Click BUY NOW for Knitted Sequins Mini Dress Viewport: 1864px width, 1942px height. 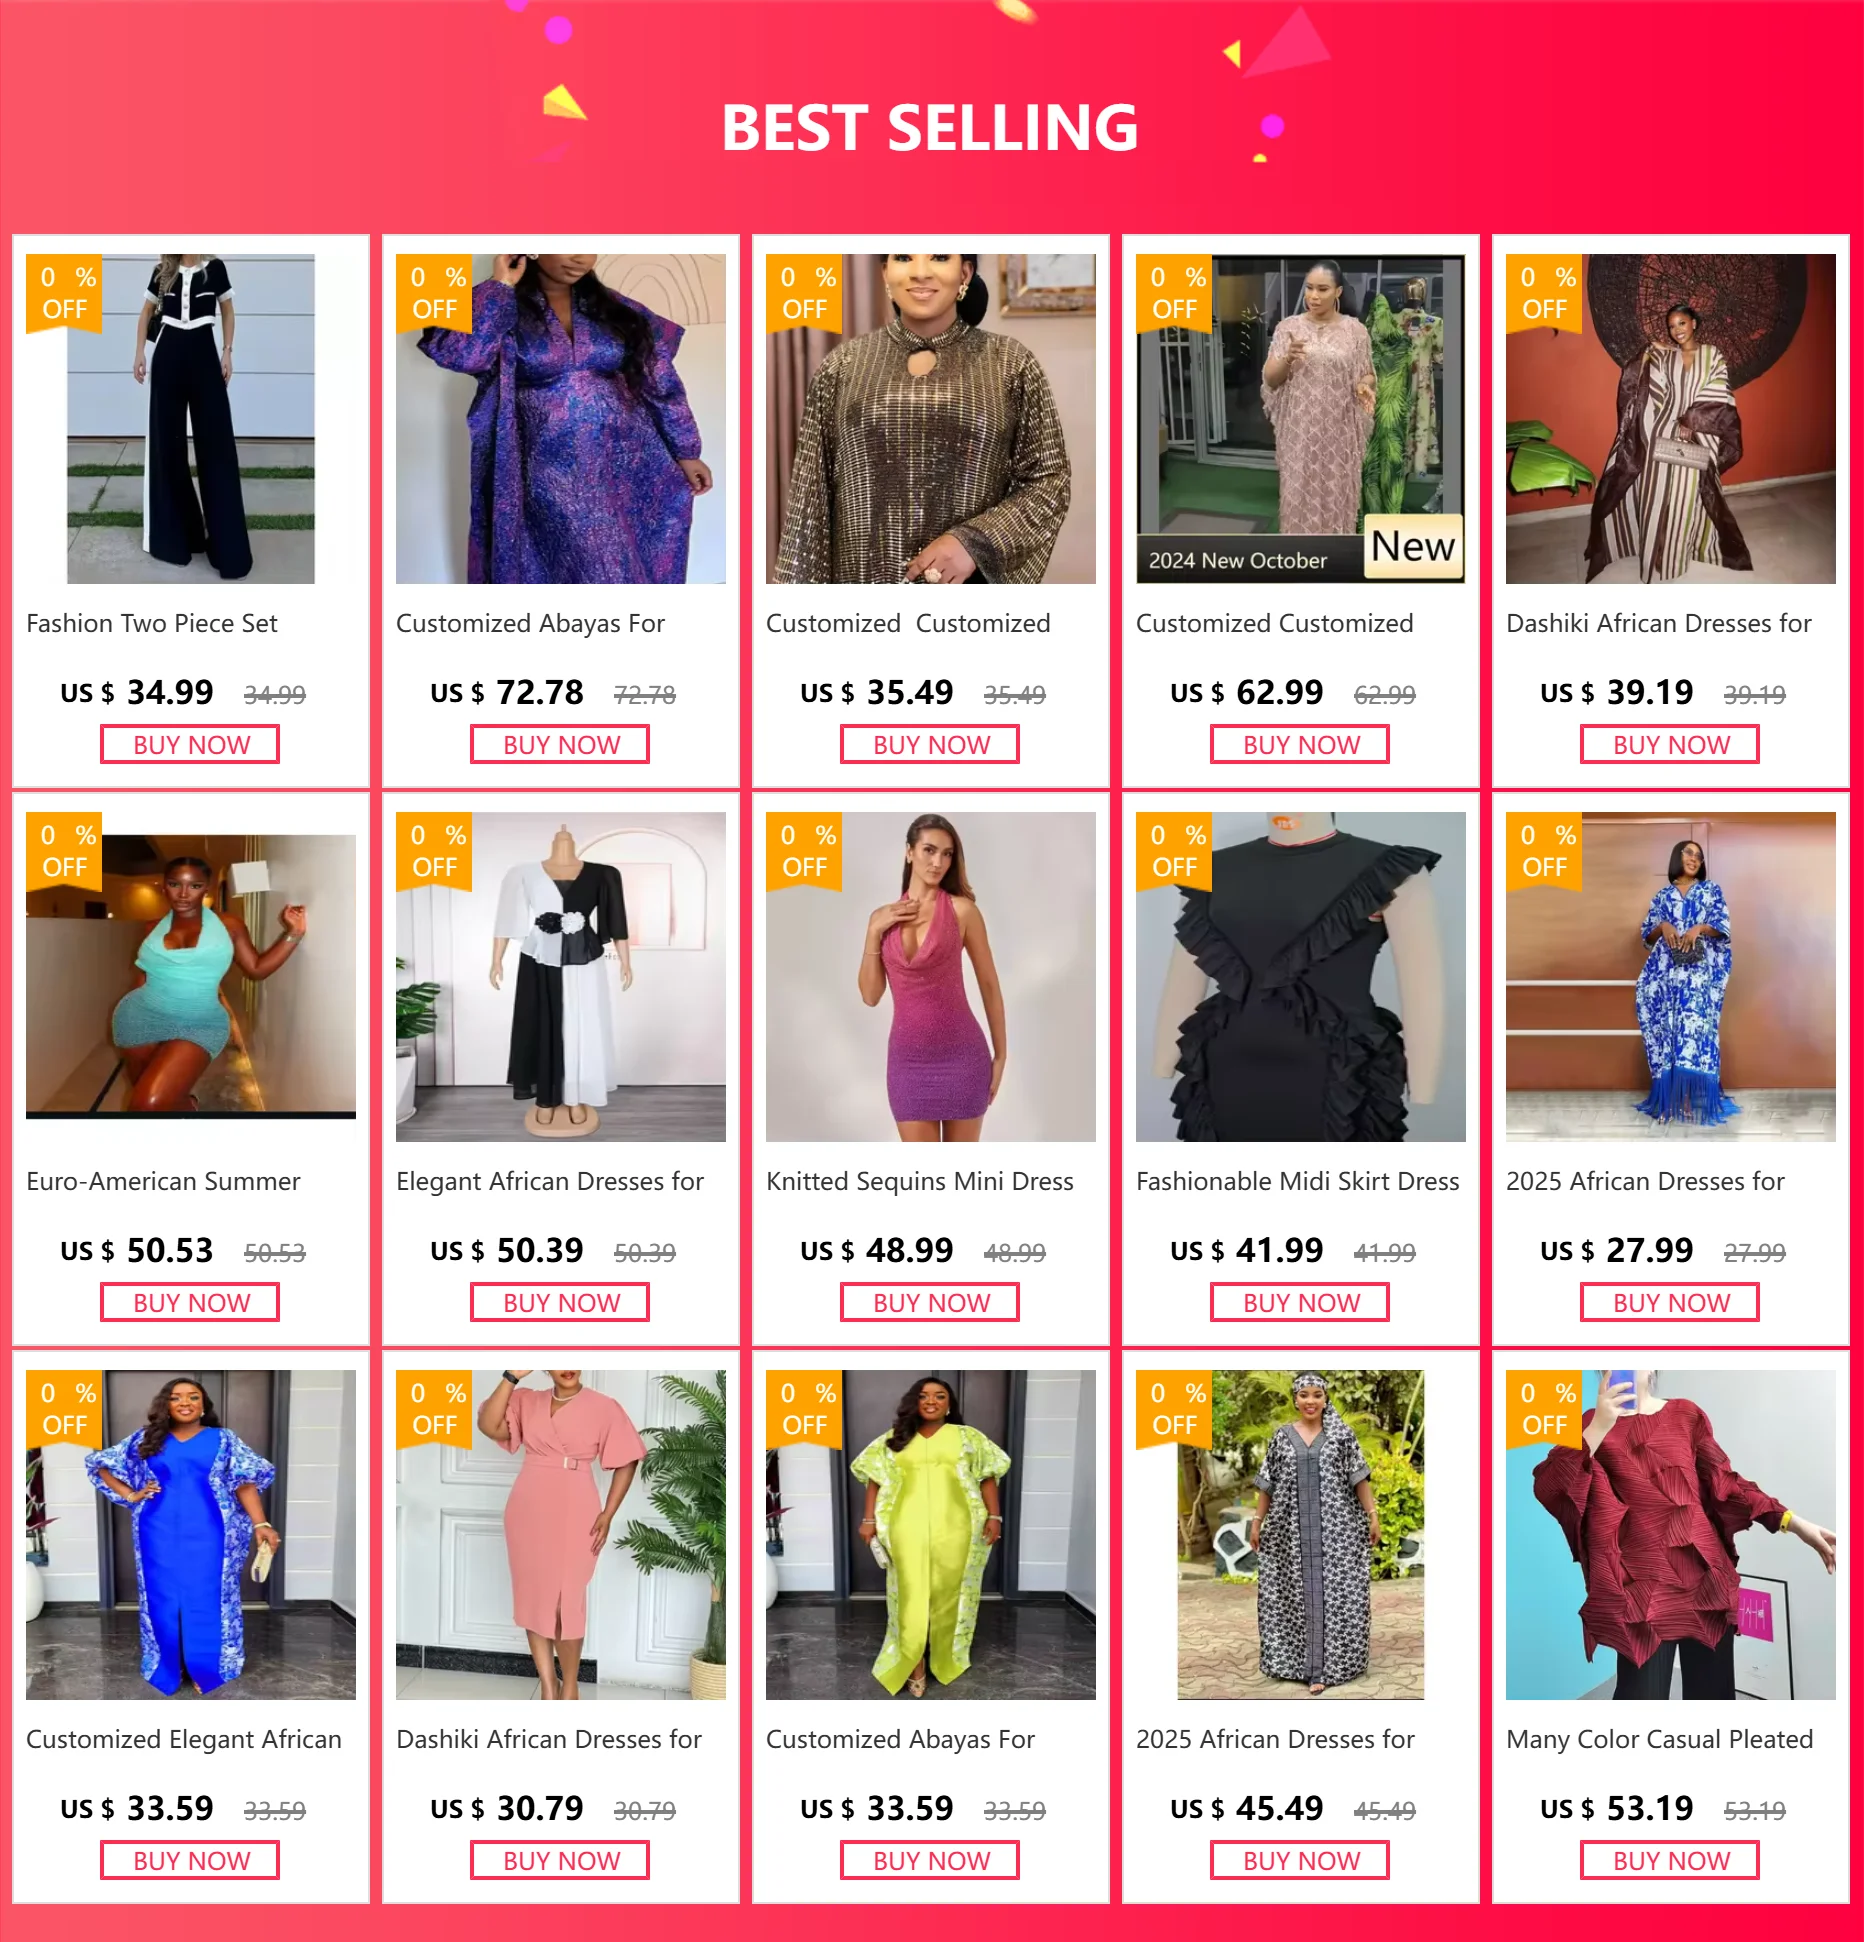click(x=930, y=1303)
